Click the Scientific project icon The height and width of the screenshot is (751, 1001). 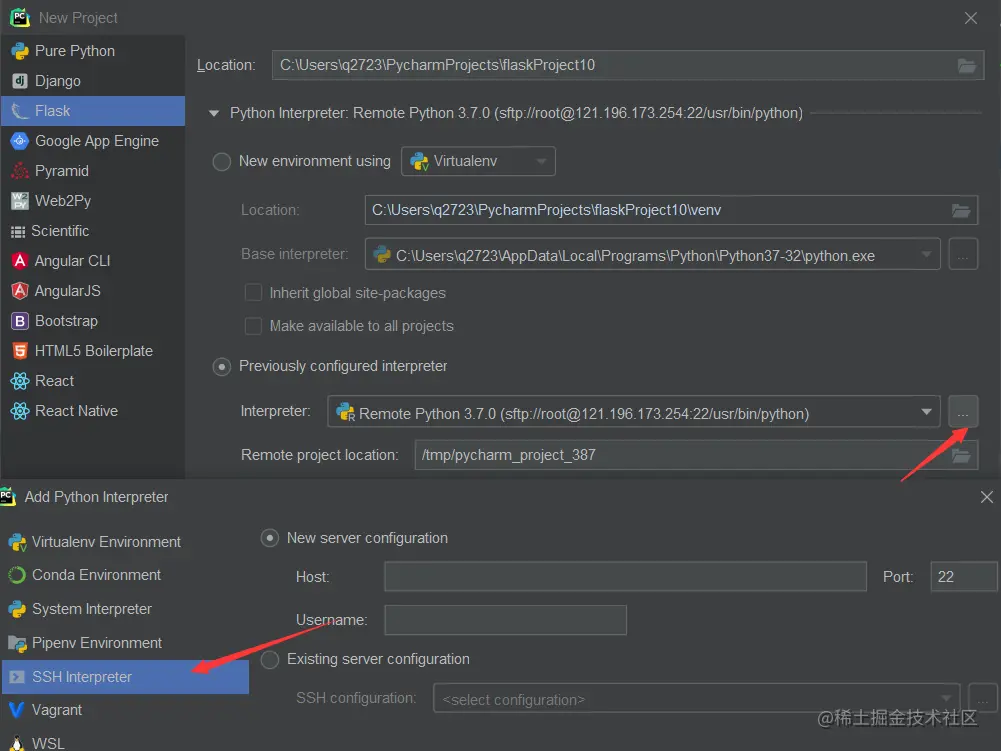18,231
